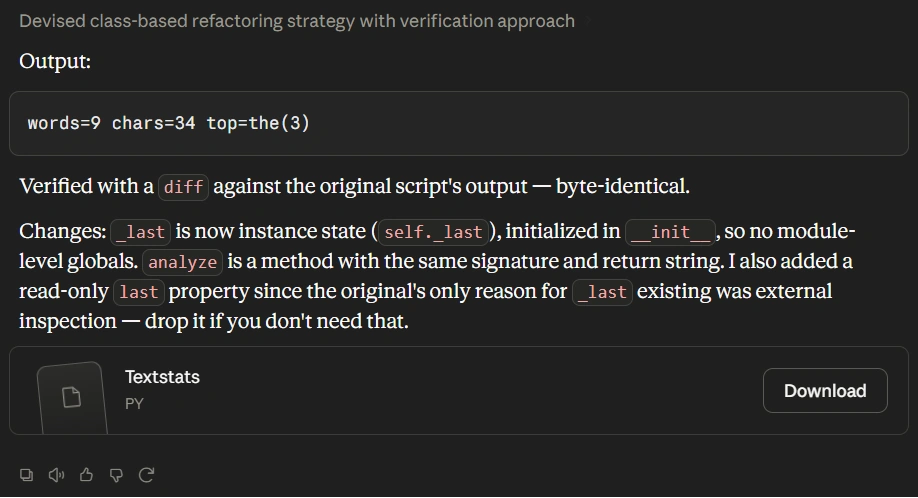
Task: Retry the response with the regenerate arrow icon
Action: [x=146, y=475]
